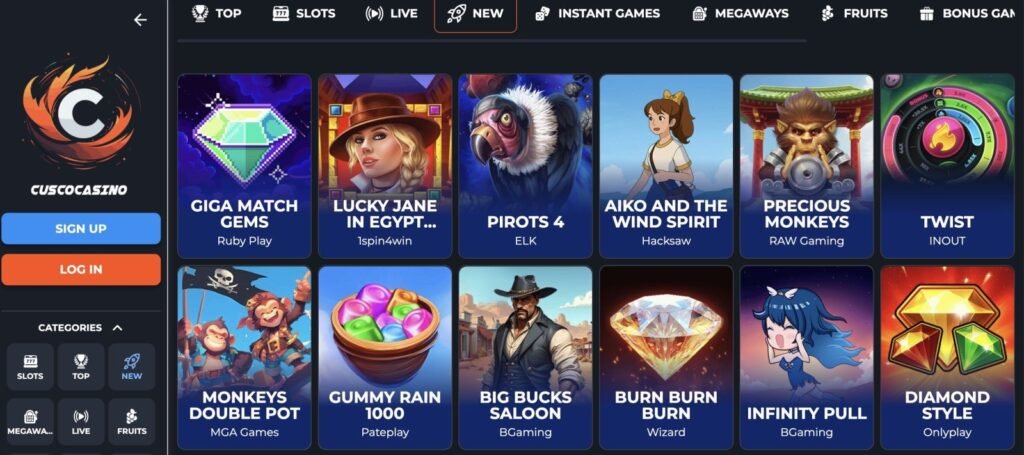Select the Live tab in the top bar
This screenshot has height=455, width=1024.
[x=391, y=13]
